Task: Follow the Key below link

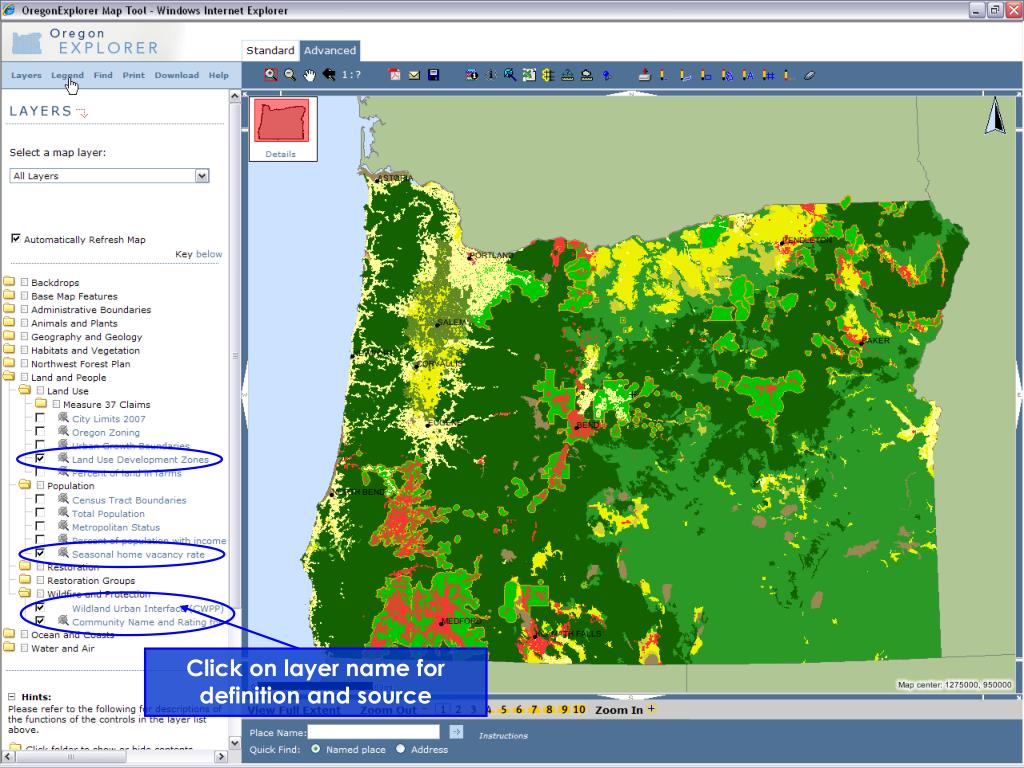Action: [209, 254]
